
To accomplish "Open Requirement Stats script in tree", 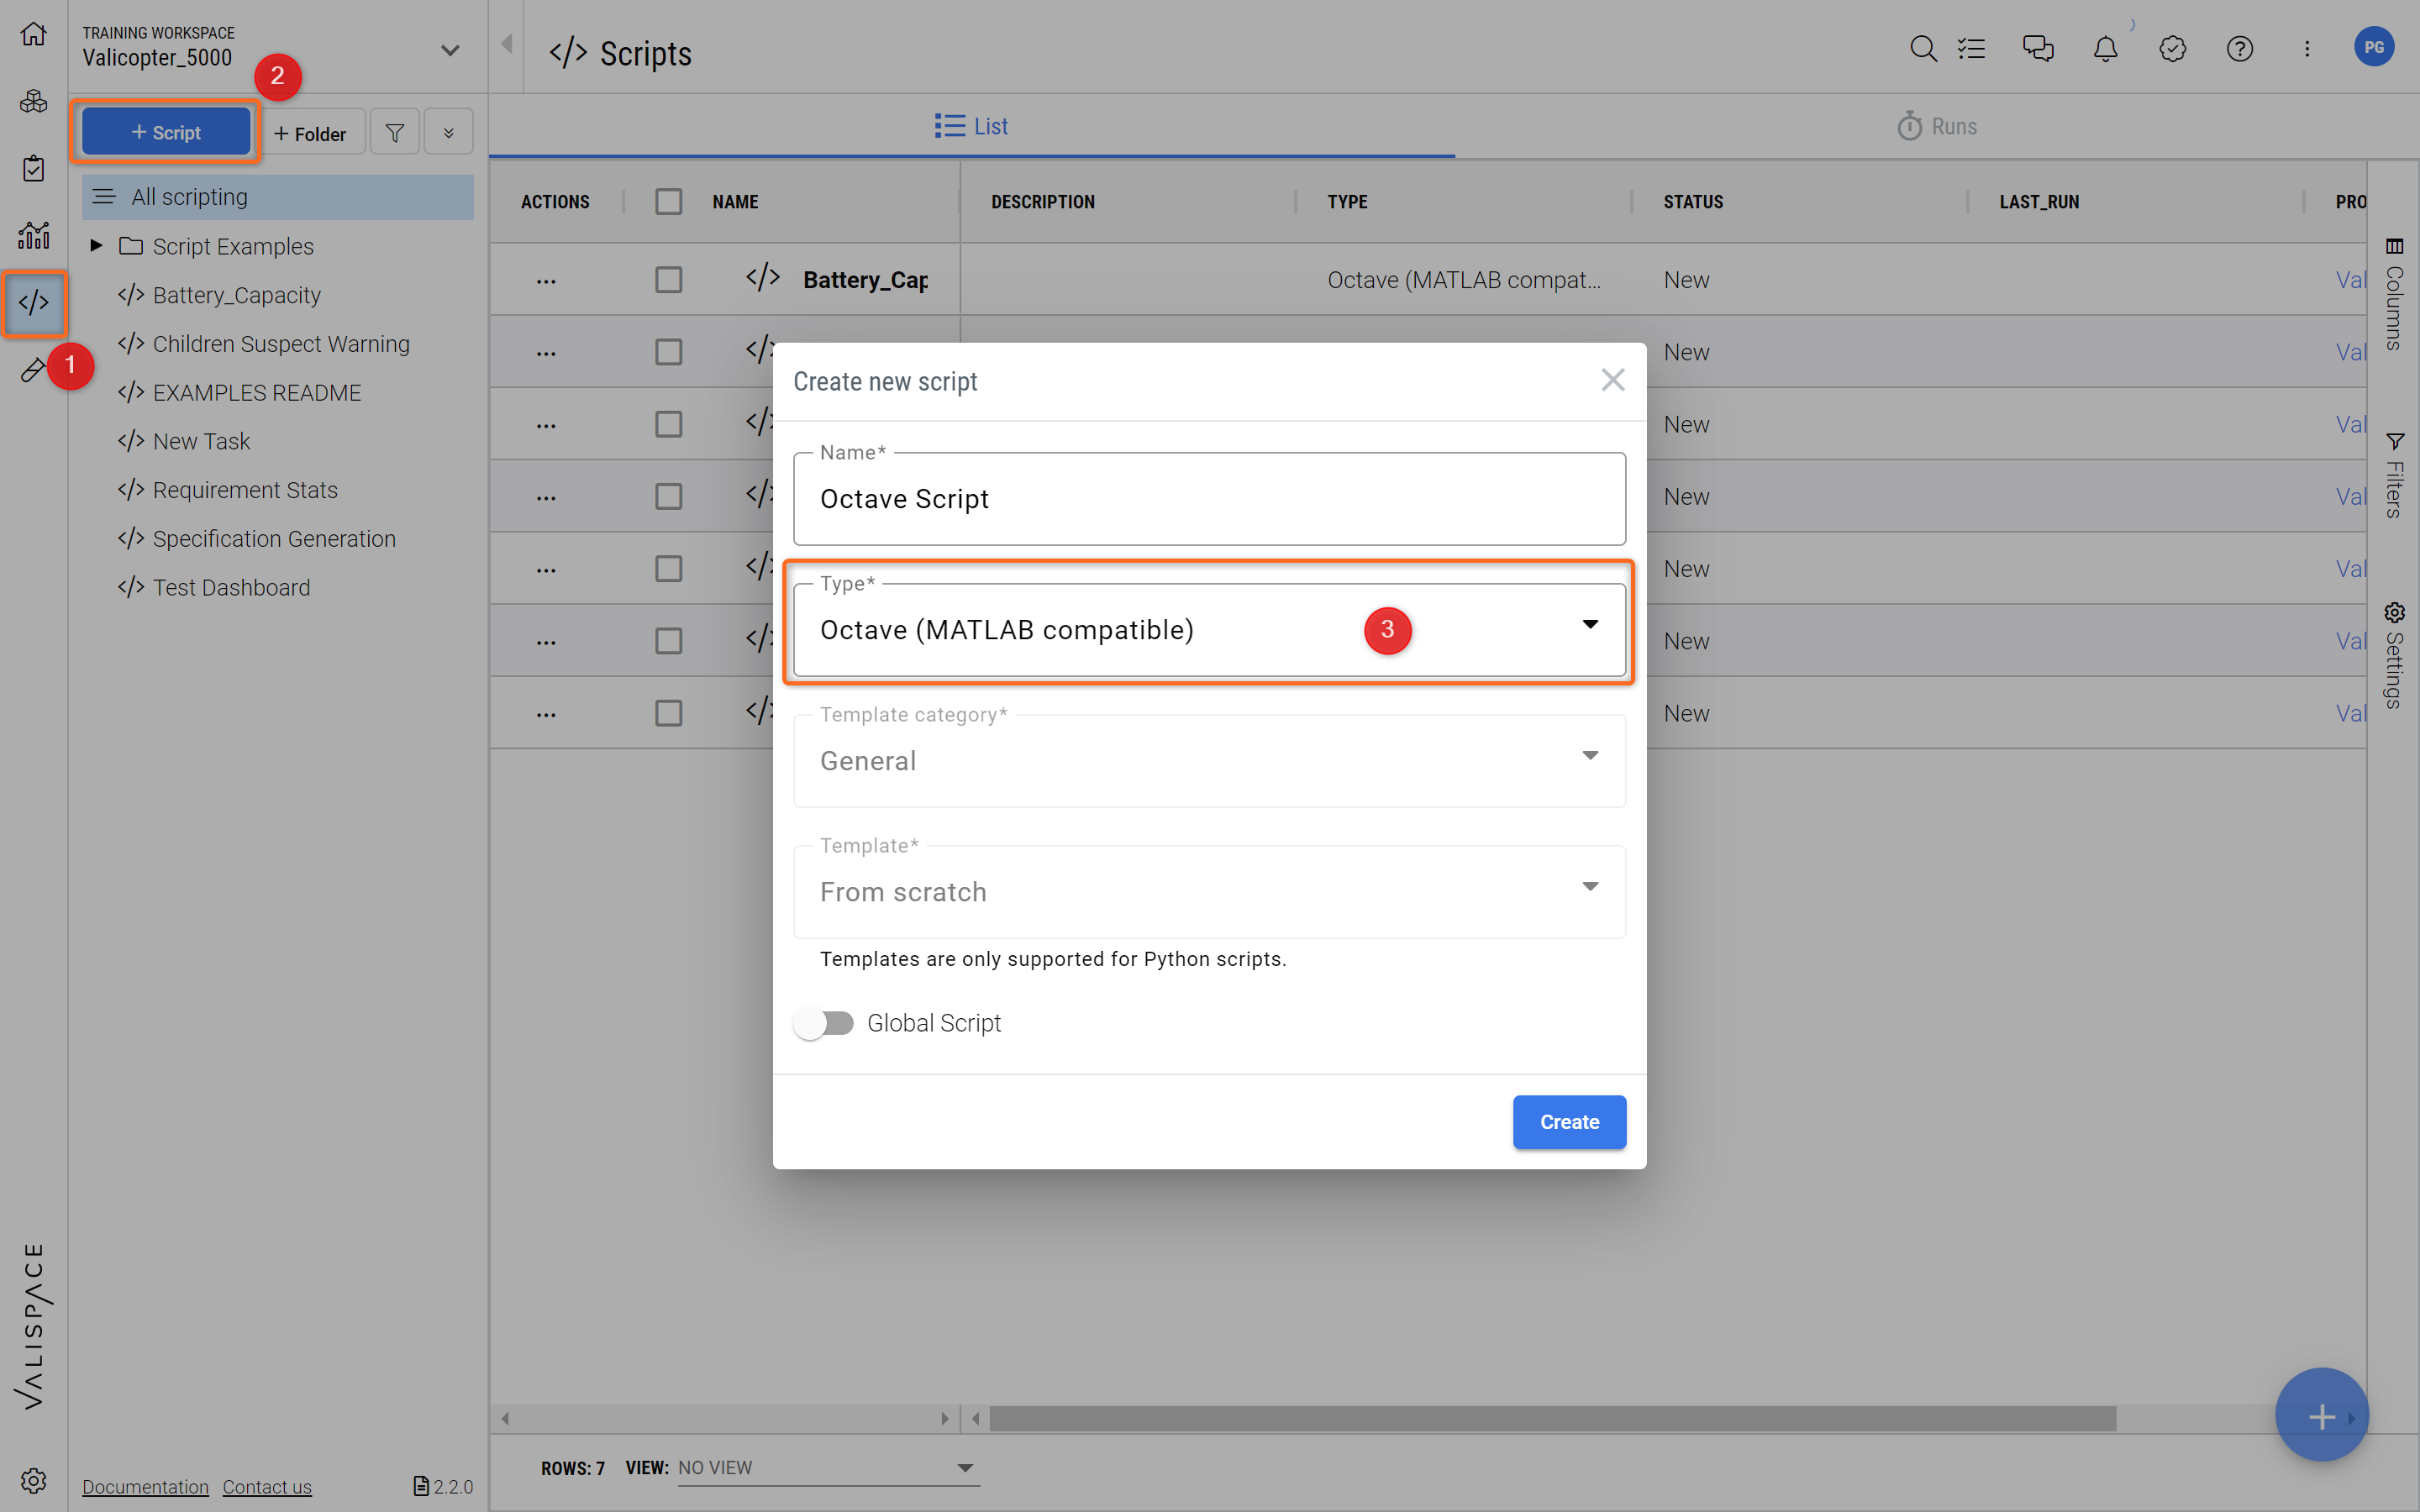I will coord(244,490).
